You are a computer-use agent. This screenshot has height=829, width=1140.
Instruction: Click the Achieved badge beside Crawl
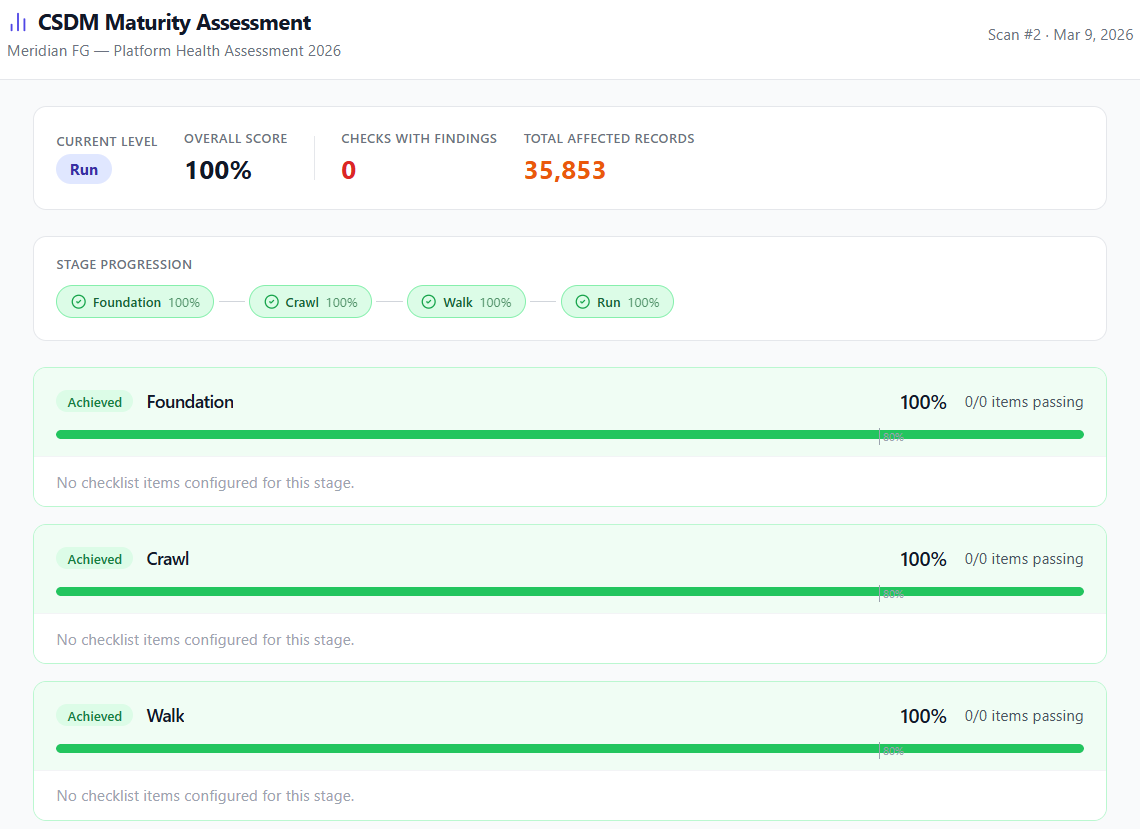(x=95, y=559)
